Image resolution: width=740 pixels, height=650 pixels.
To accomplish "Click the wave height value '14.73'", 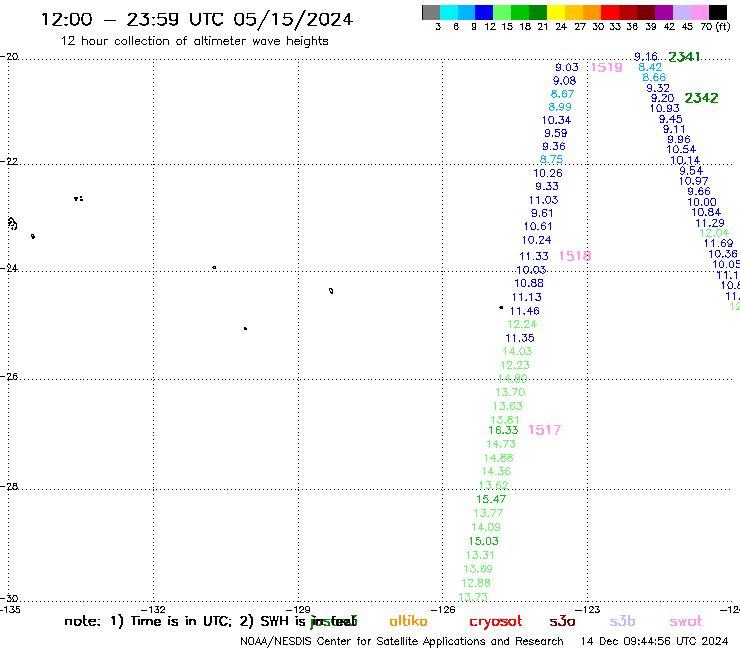I will (501, 444).
